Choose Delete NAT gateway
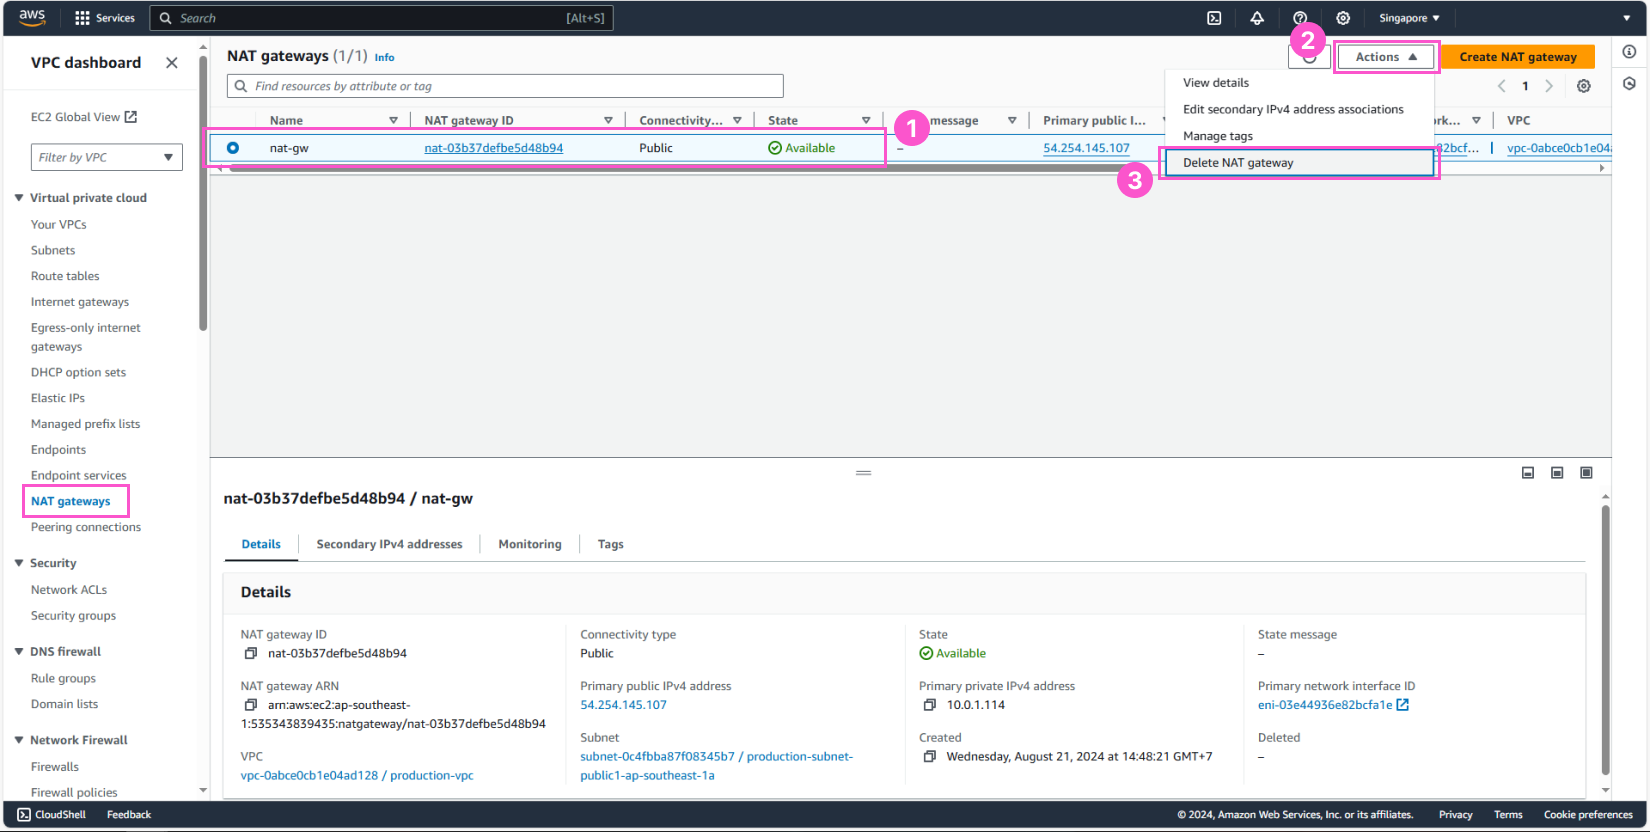This screenshot has width=1650, height=832. [1299, 163]
